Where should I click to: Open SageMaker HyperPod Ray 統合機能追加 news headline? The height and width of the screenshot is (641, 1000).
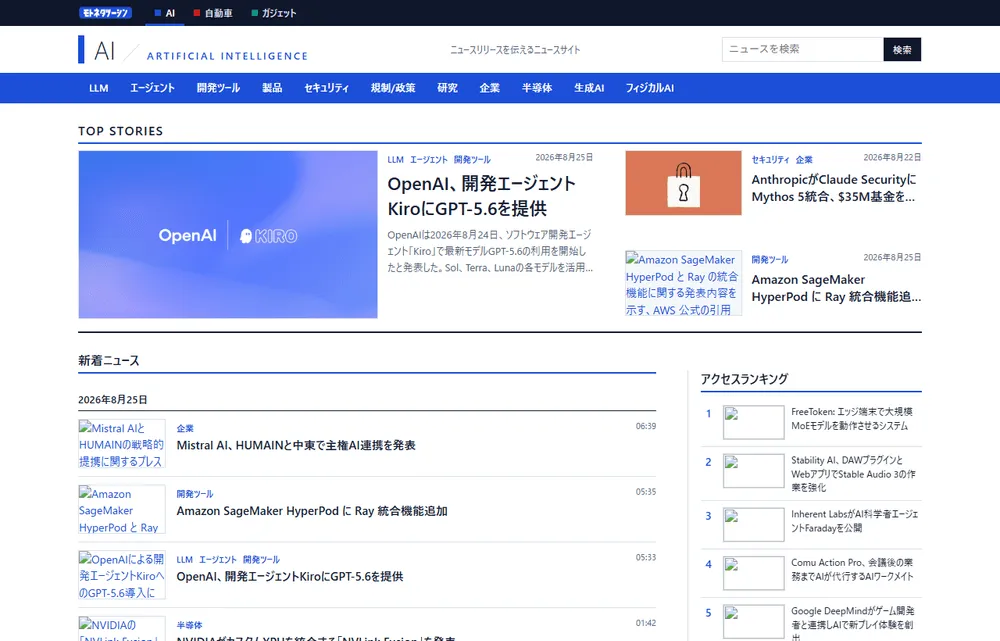coord(312,511)
